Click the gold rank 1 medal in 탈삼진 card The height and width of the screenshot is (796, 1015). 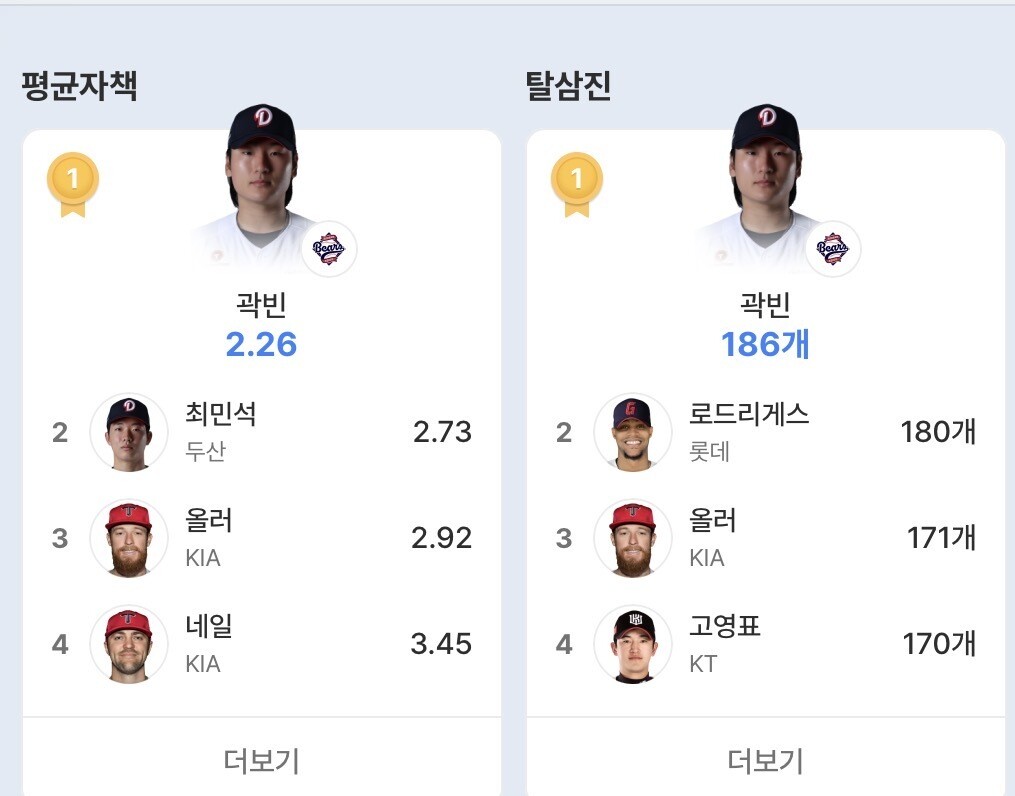pos(577,184)
